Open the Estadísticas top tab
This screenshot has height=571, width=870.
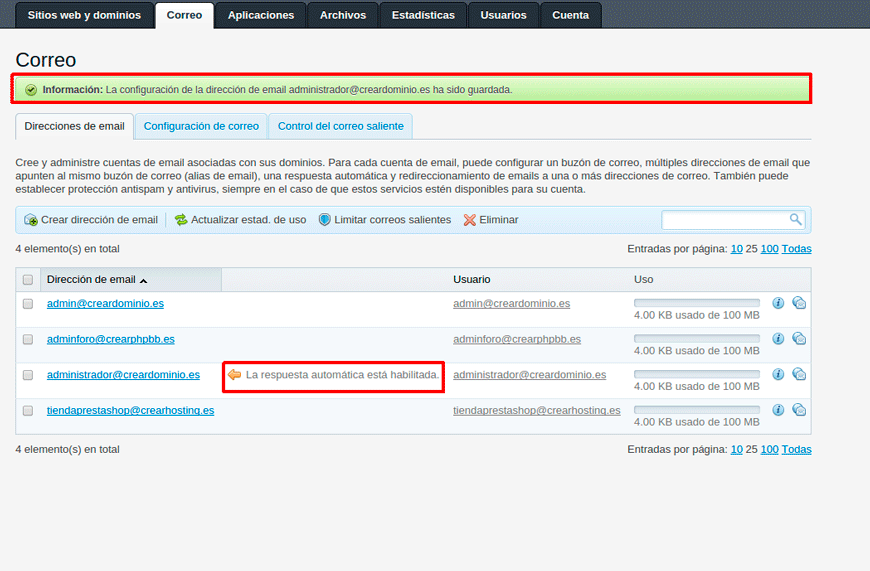[x=423, y=15]
